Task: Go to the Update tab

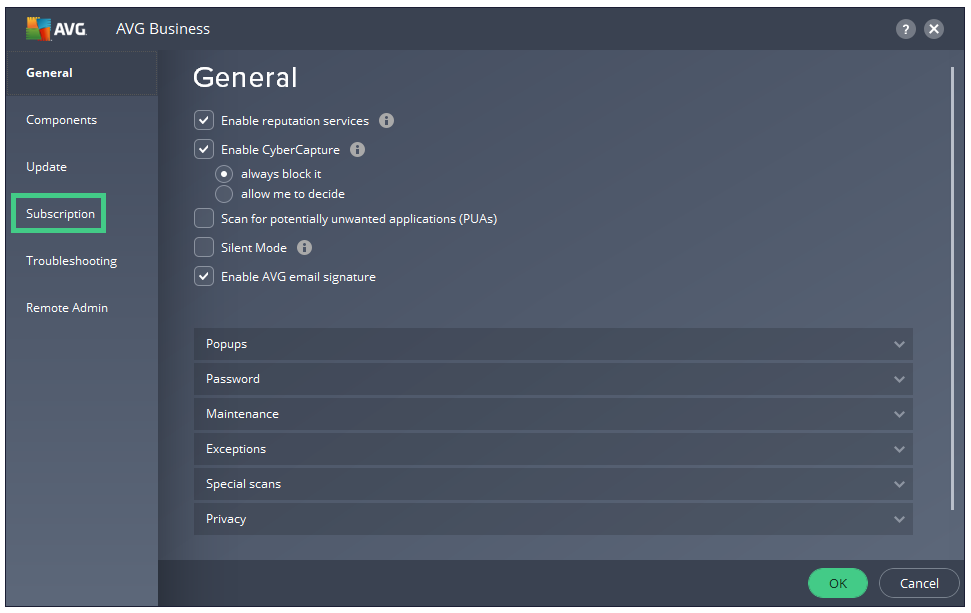Action: pyautogui.click(x=46, y=167)
